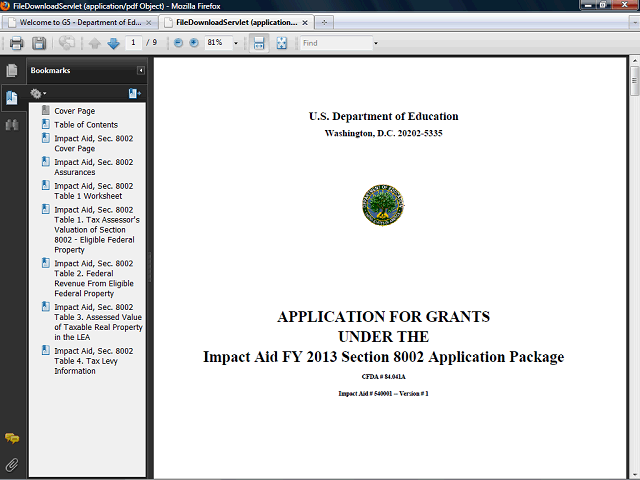Jump to Table of Contents bookmark

point(86,125)
